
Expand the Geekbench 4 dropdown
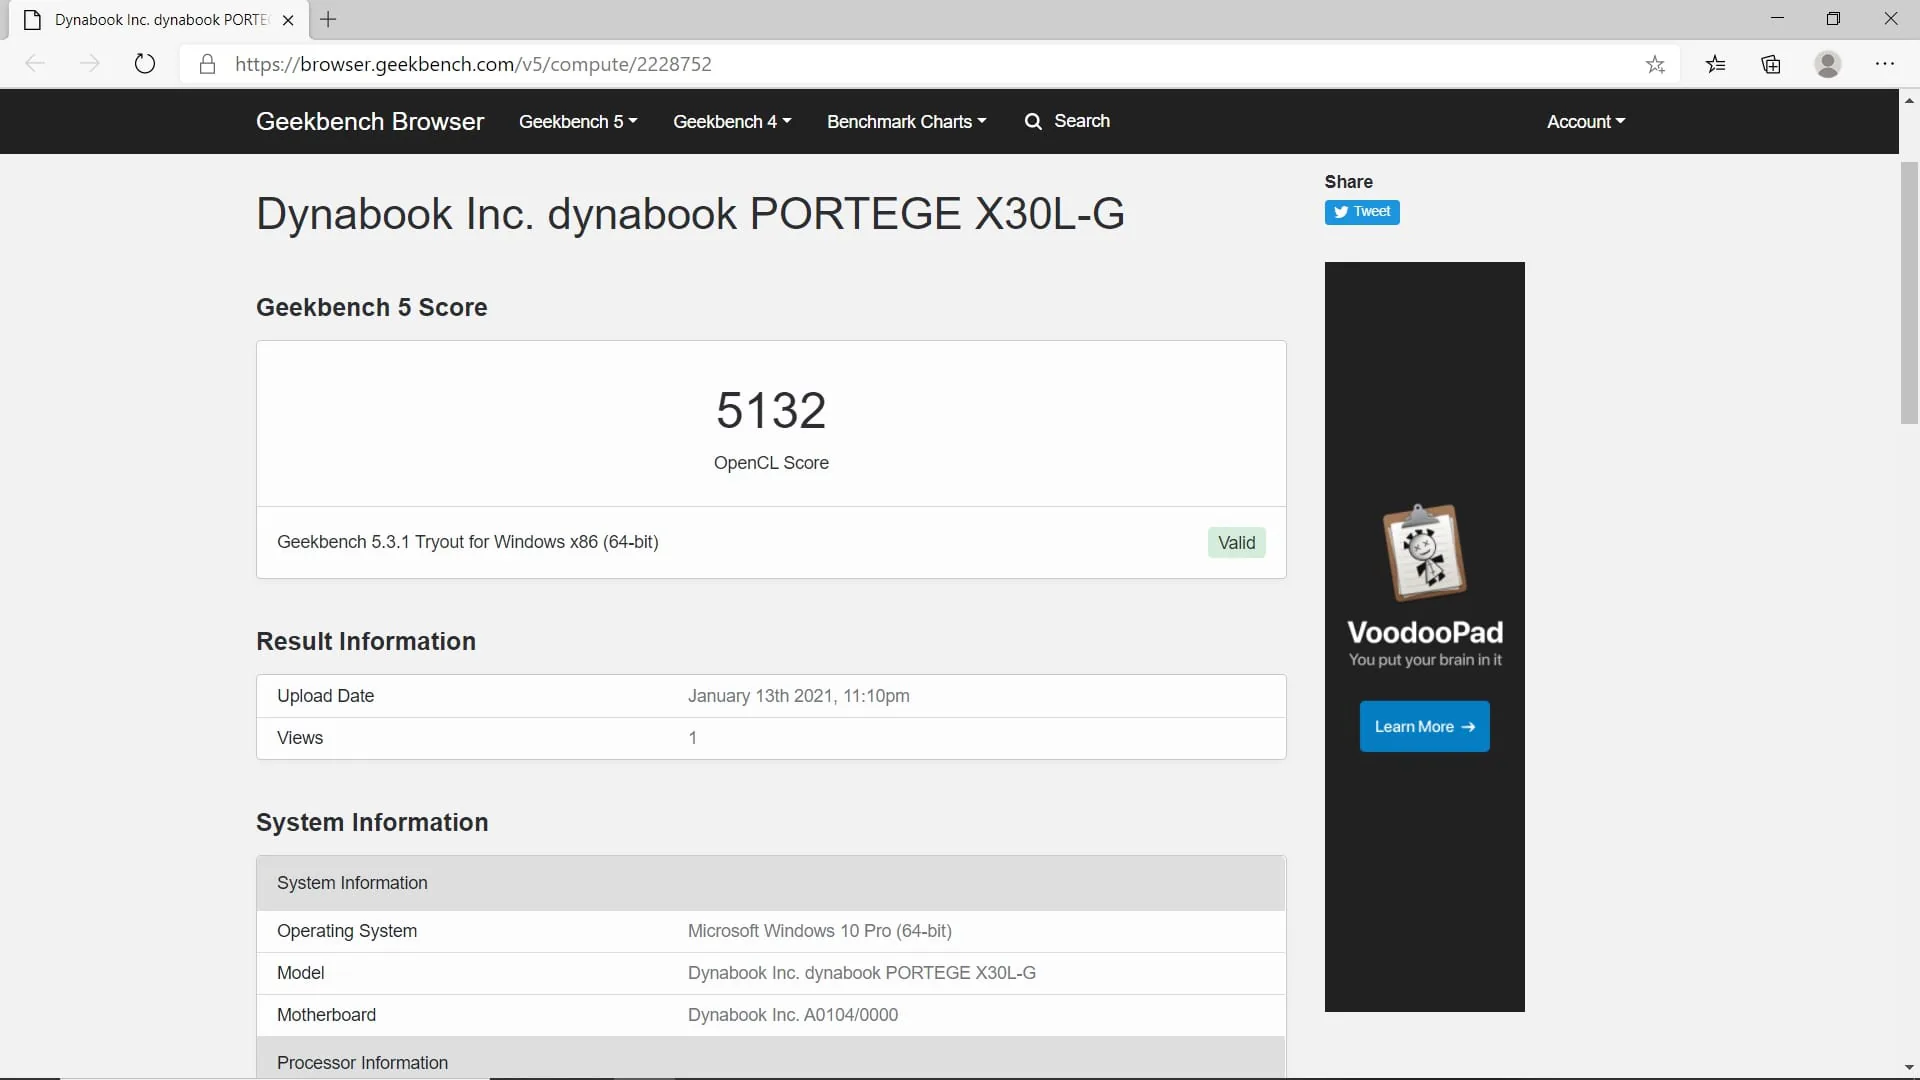pyautogui.click(x=732, y=121)
